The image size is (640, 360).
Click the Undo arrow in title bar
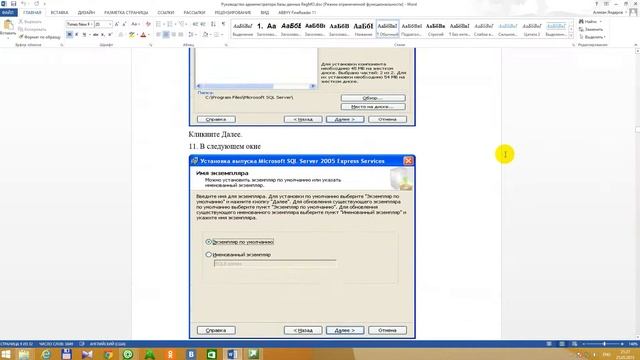24,4
